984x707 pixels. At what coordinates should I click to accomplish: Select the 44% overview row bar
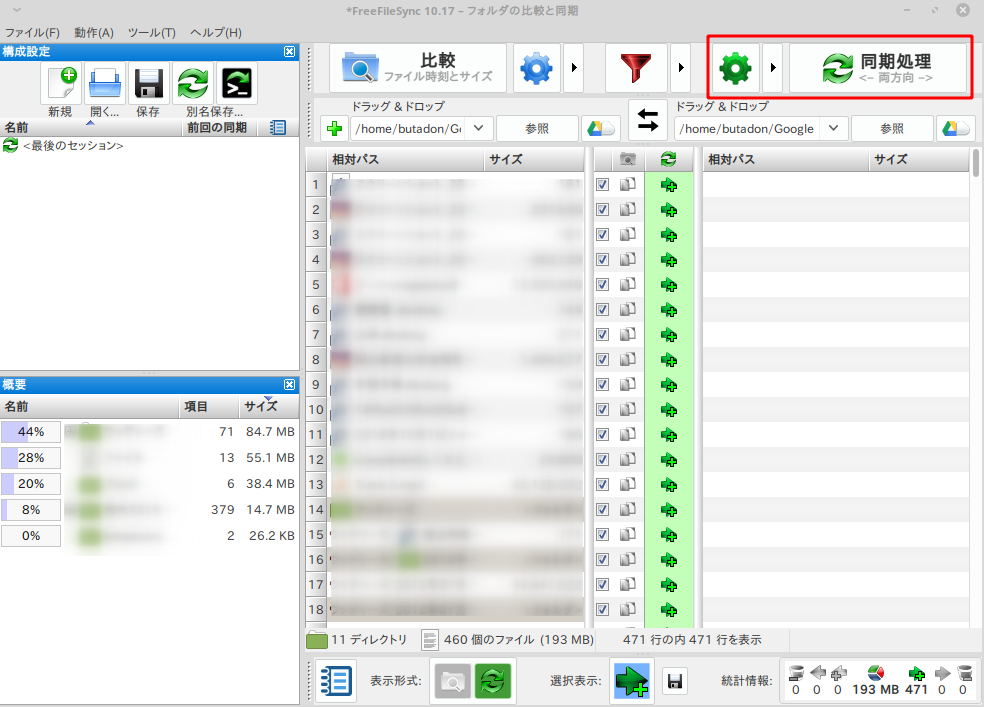tap(31, 432)
